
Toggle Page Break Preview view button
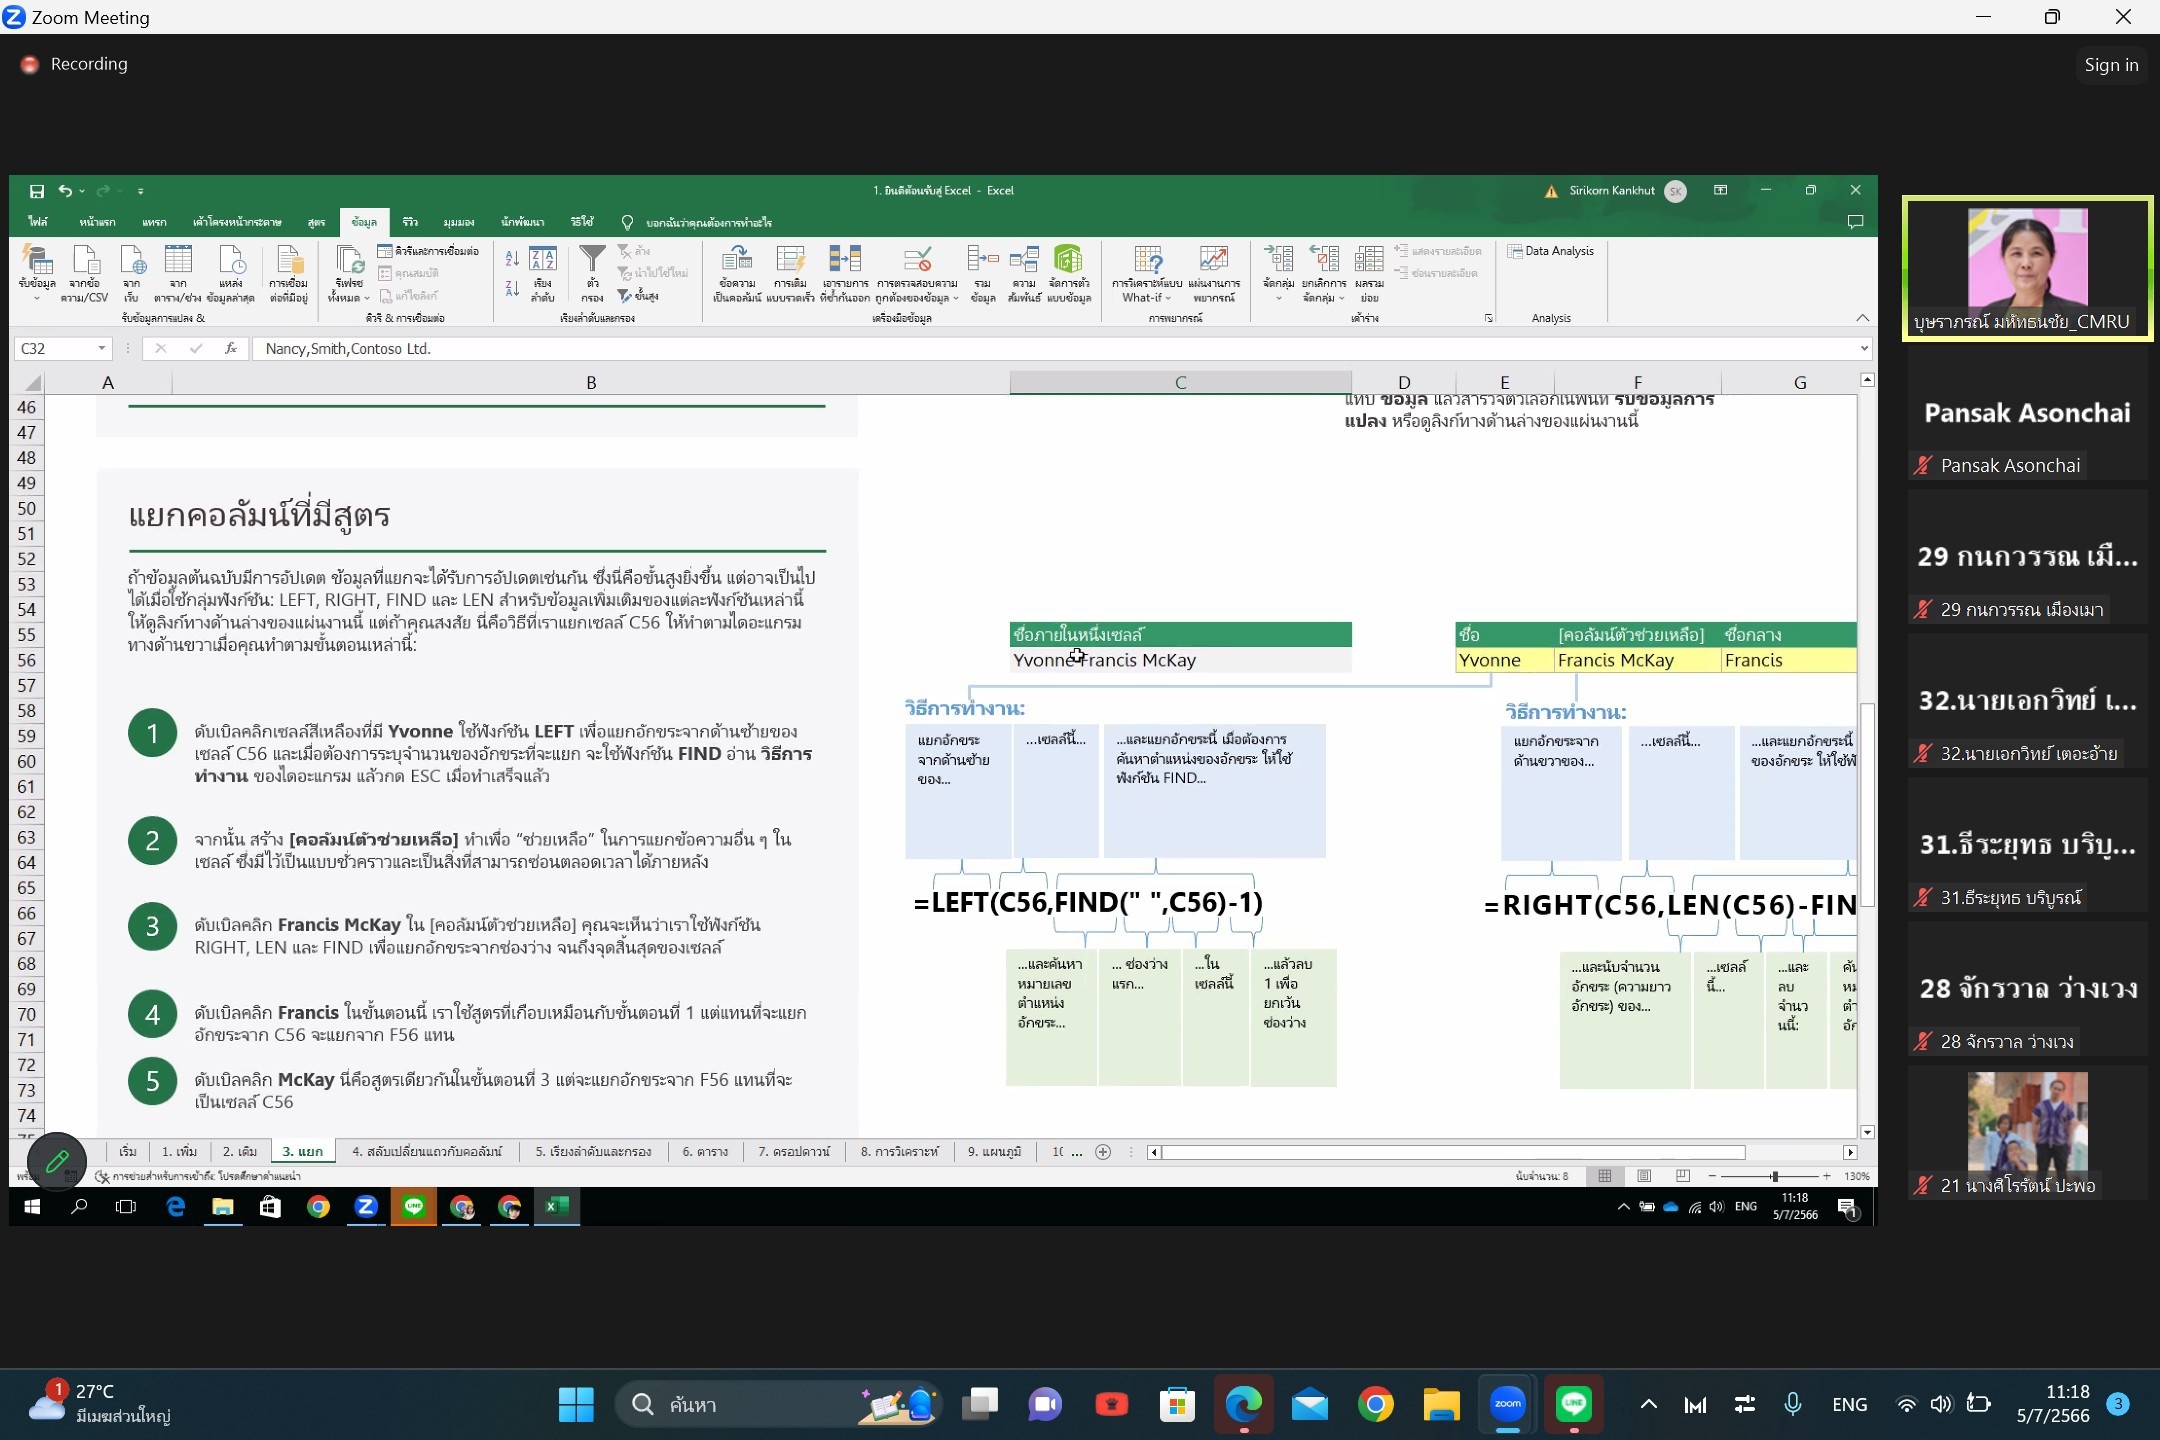click(1683, 1176)
